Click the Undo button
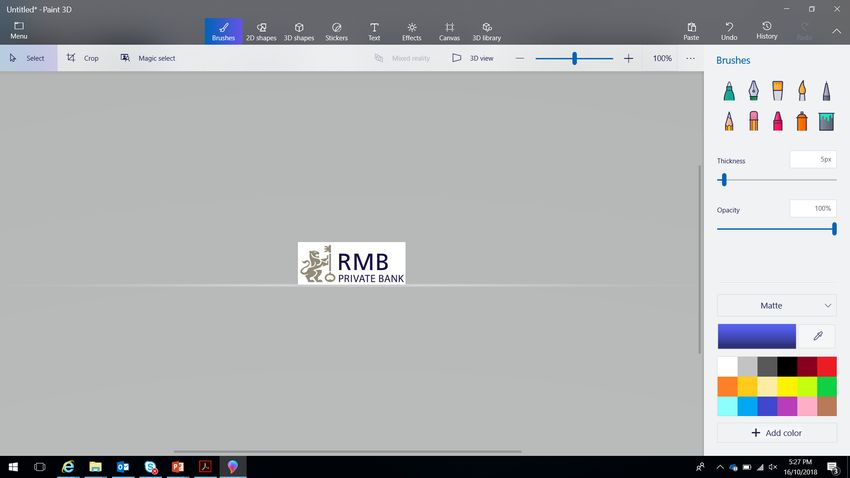Image resolution: width=850 pixels, height=478 pixels. point(729,31)
